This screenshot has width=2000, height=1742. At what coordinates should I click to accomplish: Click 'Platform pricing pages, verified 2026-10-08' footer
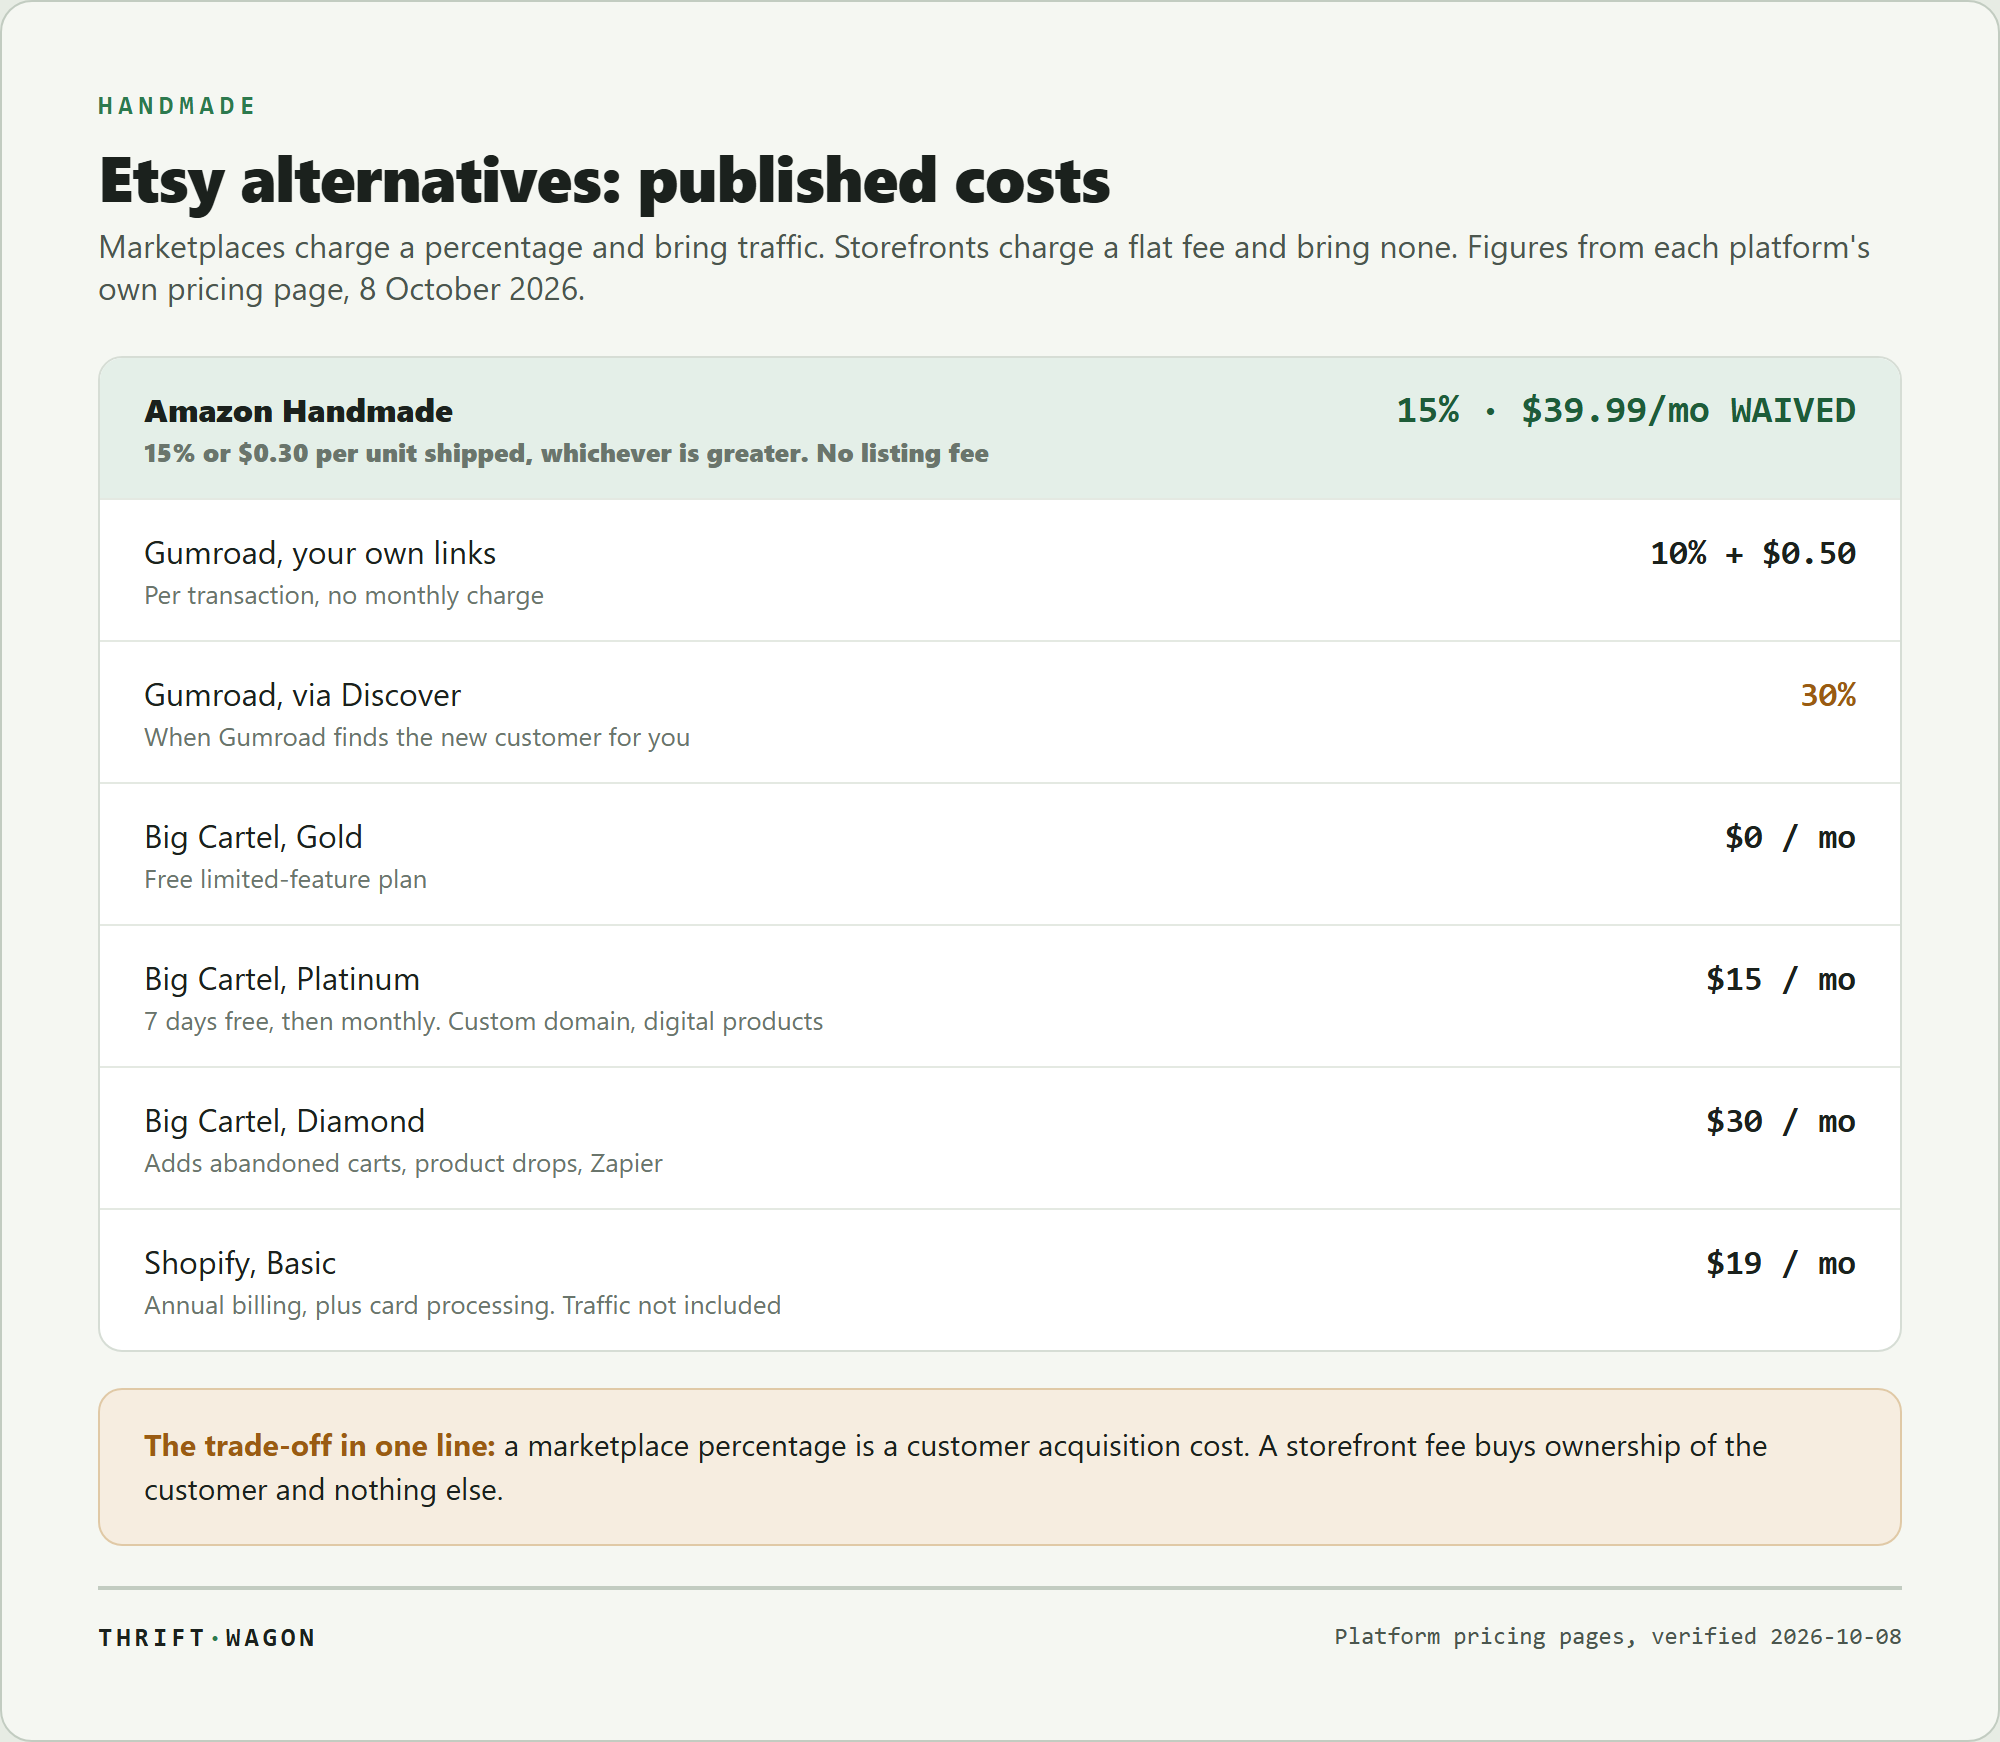(1618, 1637)
